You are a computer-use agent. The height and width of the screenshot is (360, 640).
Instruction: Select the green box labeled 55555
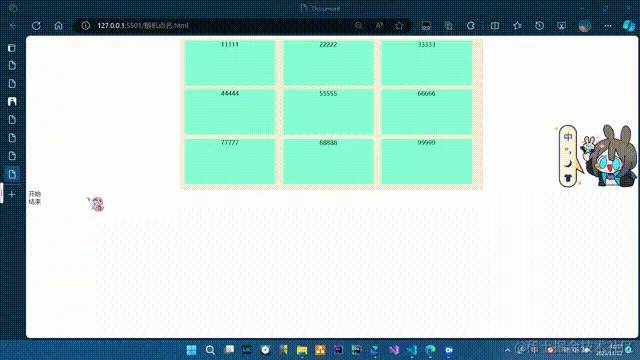[328, 112]
